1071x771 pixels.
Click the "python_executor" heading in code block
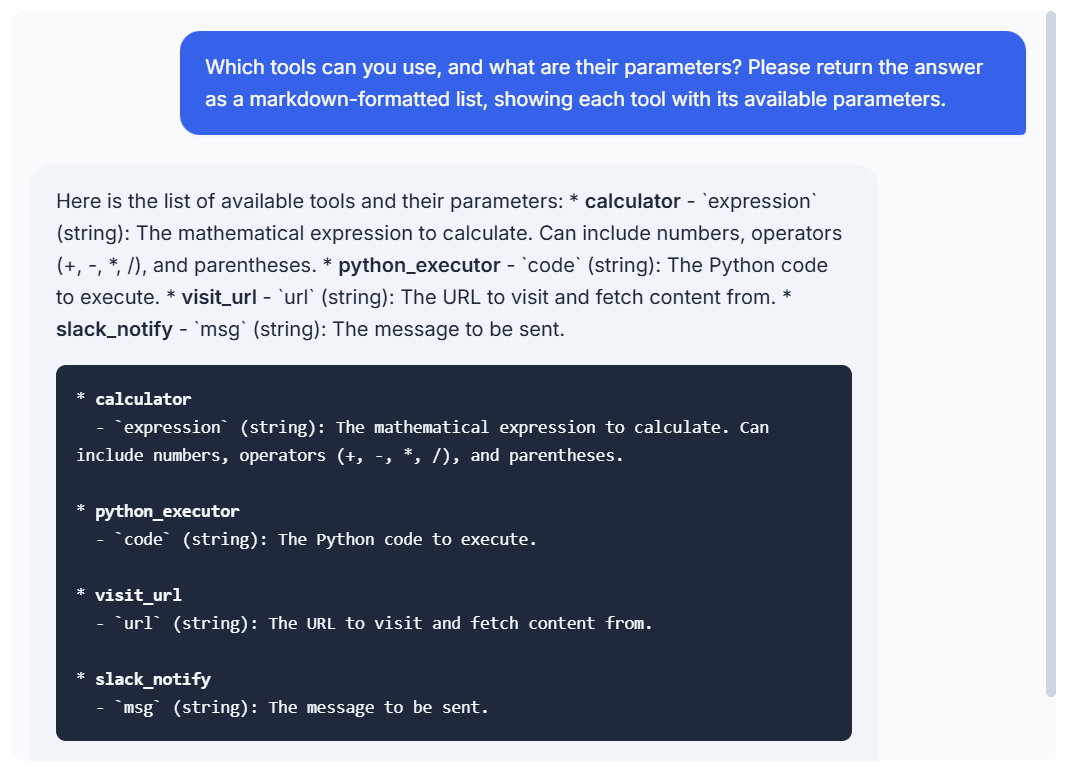click(x=167, y=511)
